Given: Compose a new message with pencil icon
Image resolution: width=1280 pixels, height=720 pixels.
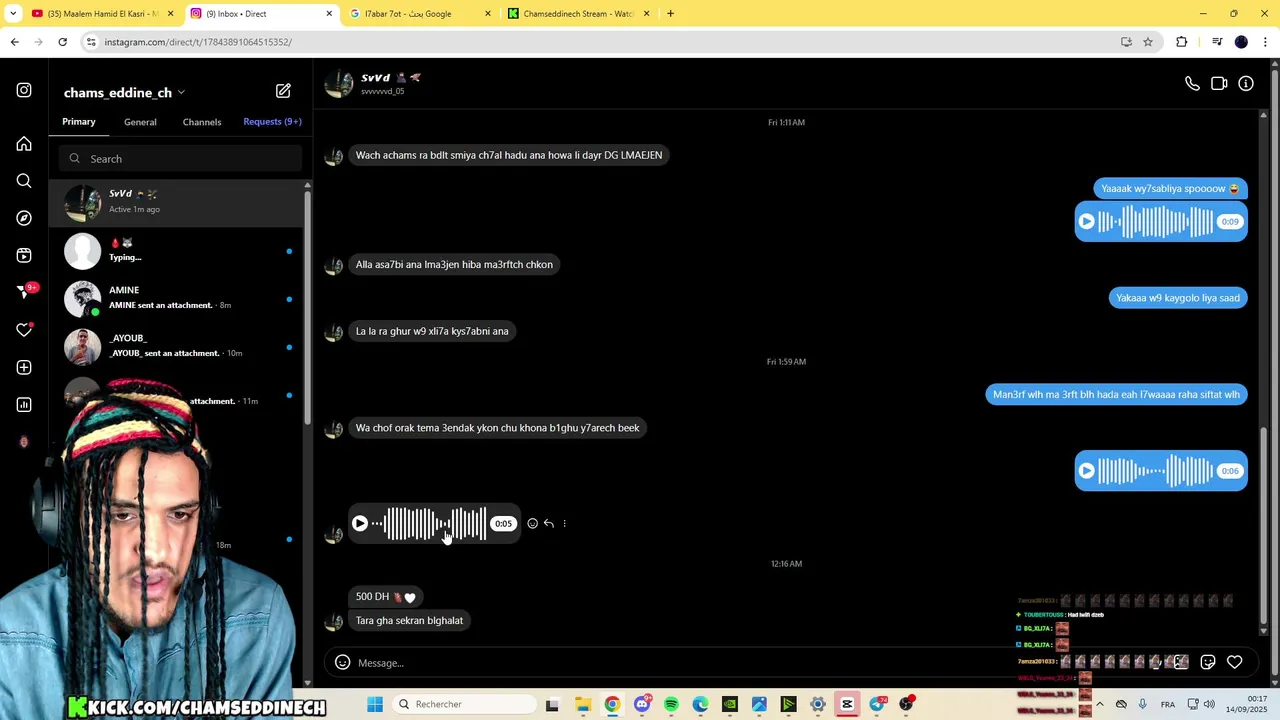Looking at the screenshot, I should click(x=283, y=91).
